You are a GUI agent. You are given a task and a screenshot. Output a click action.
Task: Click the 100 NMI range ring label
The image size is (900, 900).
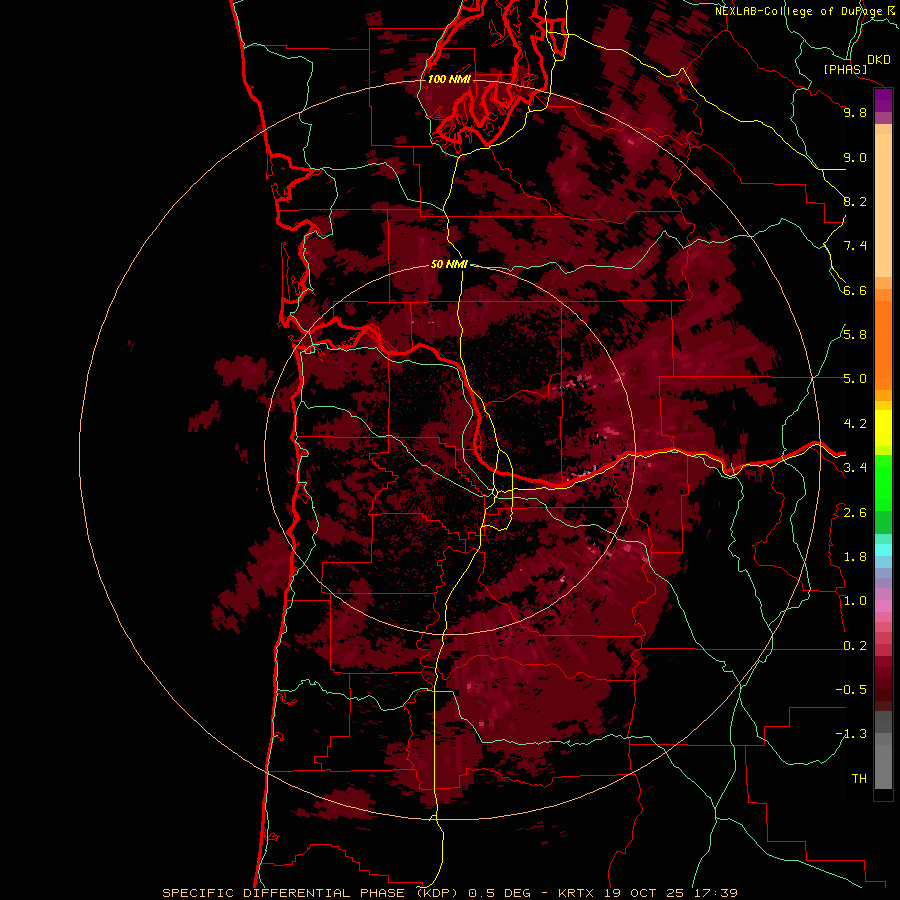[x=449, y=79]
